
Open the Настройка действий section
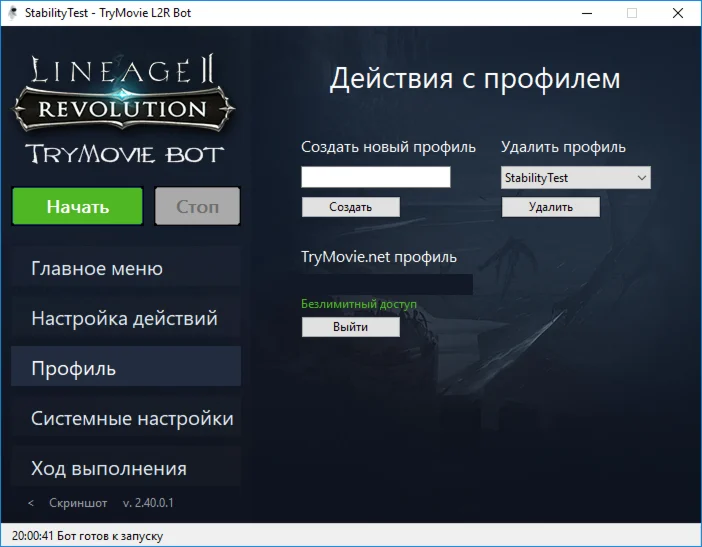coord(126,319)
